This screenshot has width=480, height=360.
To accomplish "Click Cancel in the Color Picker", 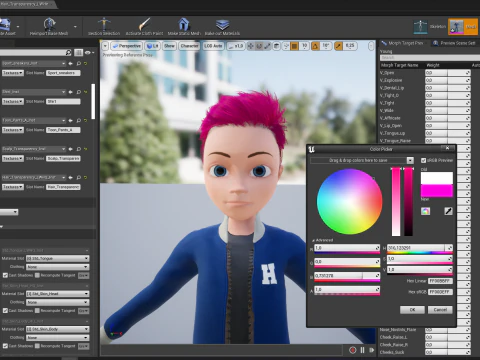I will click(x=440, y=310).
